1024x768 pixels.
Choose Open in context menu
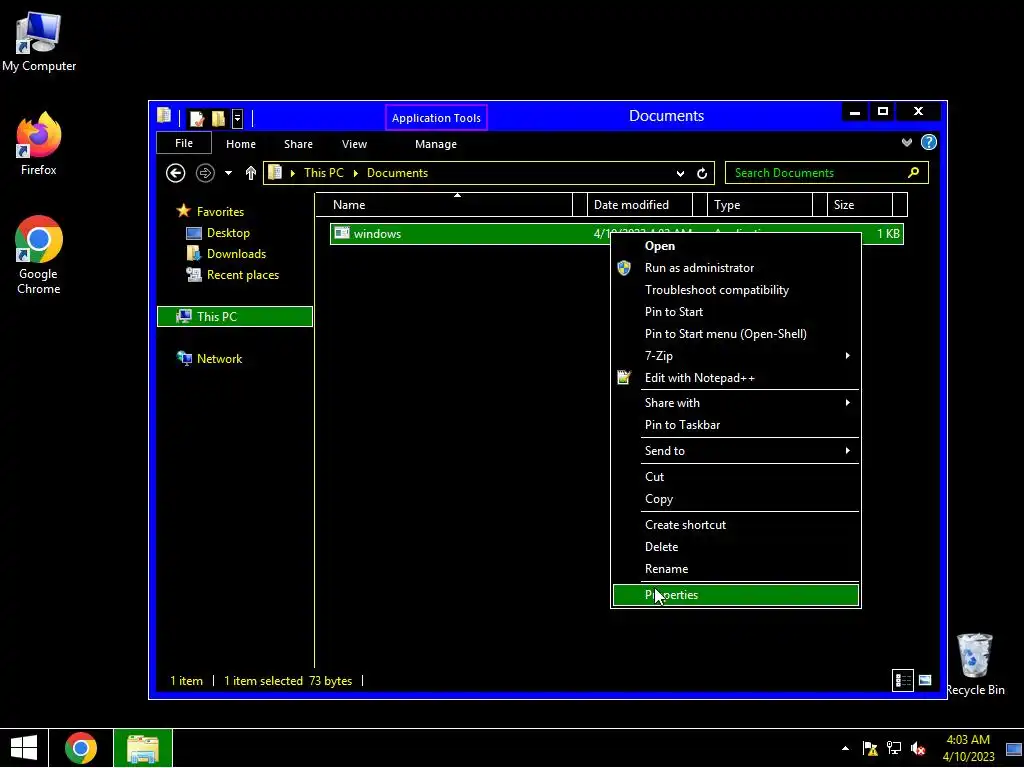736,246
